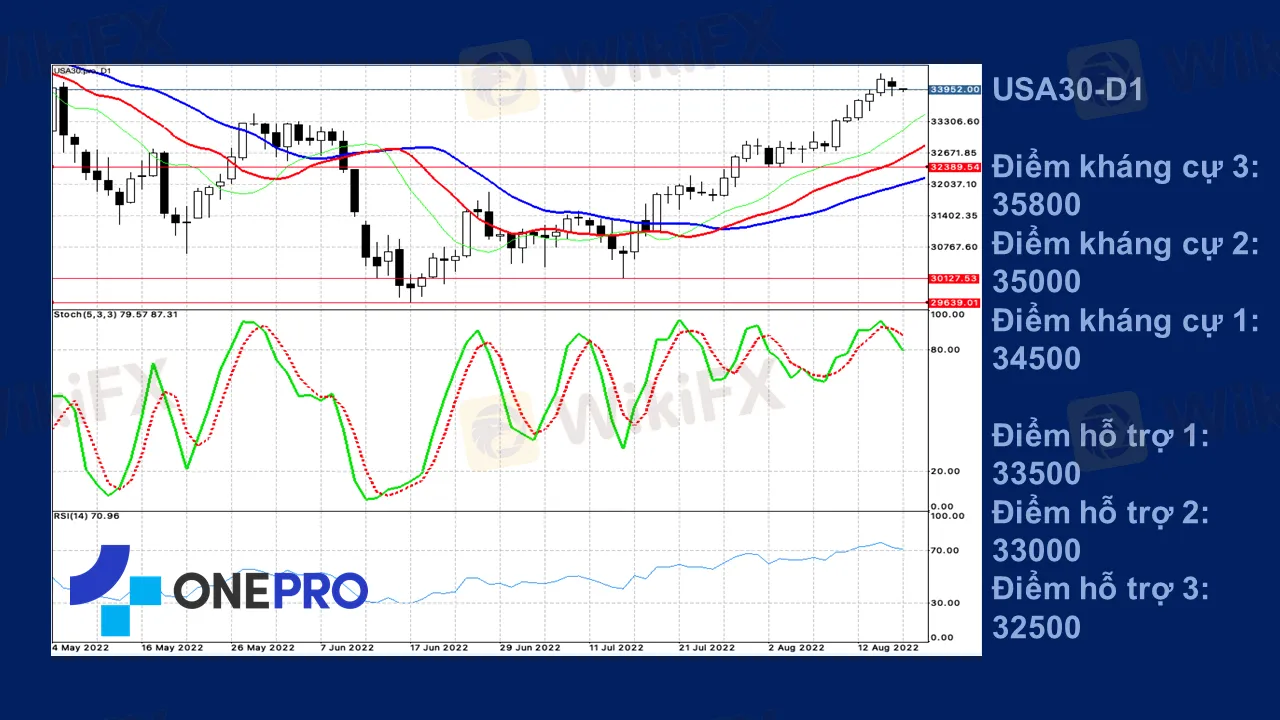
Task: Click the ONEPRO brand name text
Action: click(270, 591)
